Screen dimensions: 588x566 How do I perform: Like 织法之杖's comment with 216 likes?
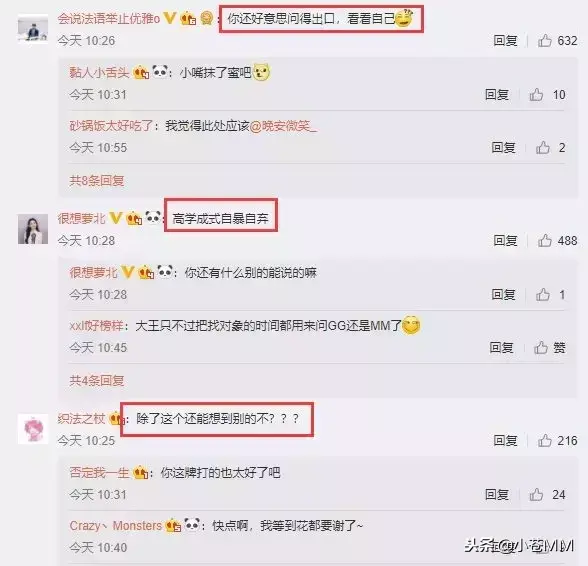[x=545, y=440]
